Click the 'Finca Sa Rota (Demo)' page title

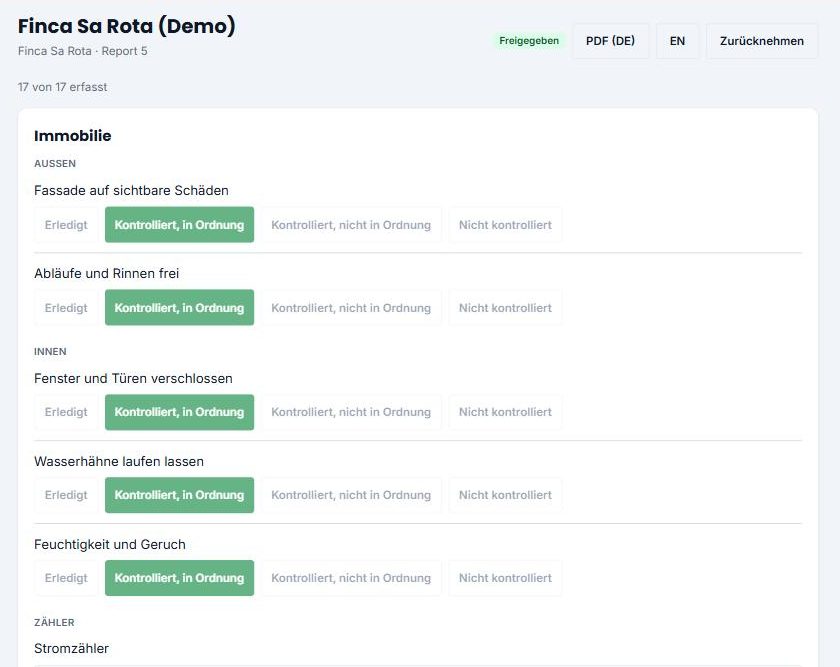click(126, 26)
